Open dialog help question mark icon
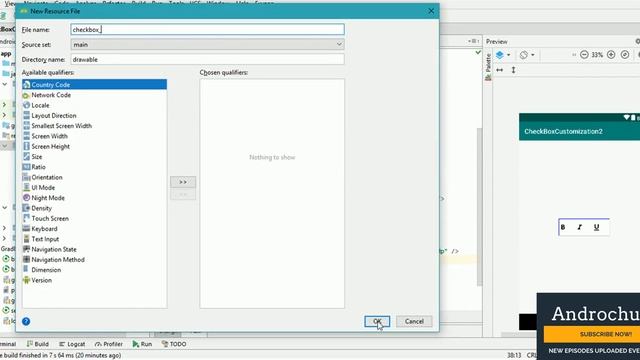This screenshot has width=640, height=360. coord(26,321)
